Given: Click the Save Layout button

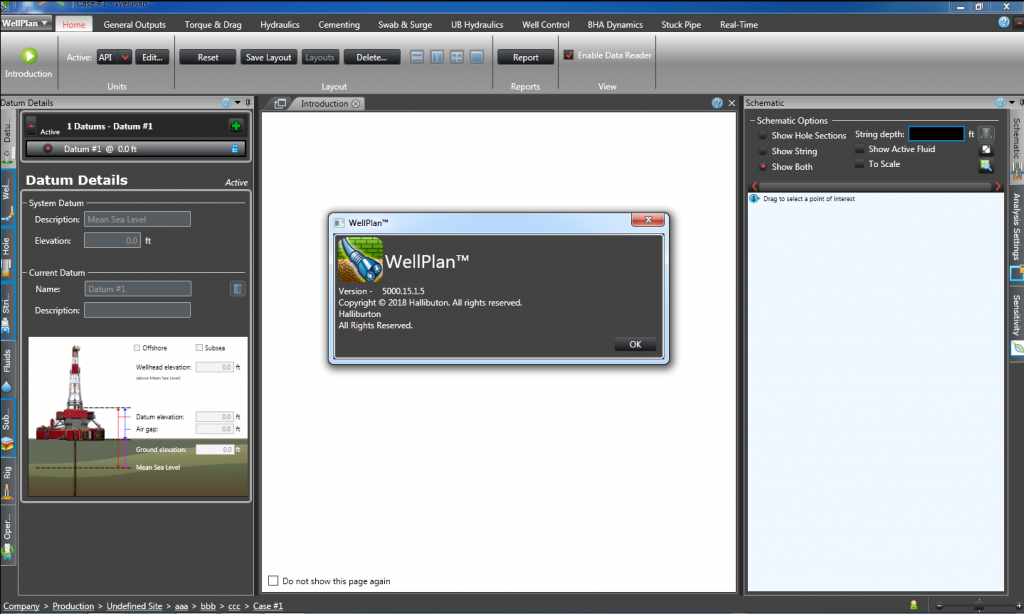Looking at the screenshot, I should click(268, 57).
